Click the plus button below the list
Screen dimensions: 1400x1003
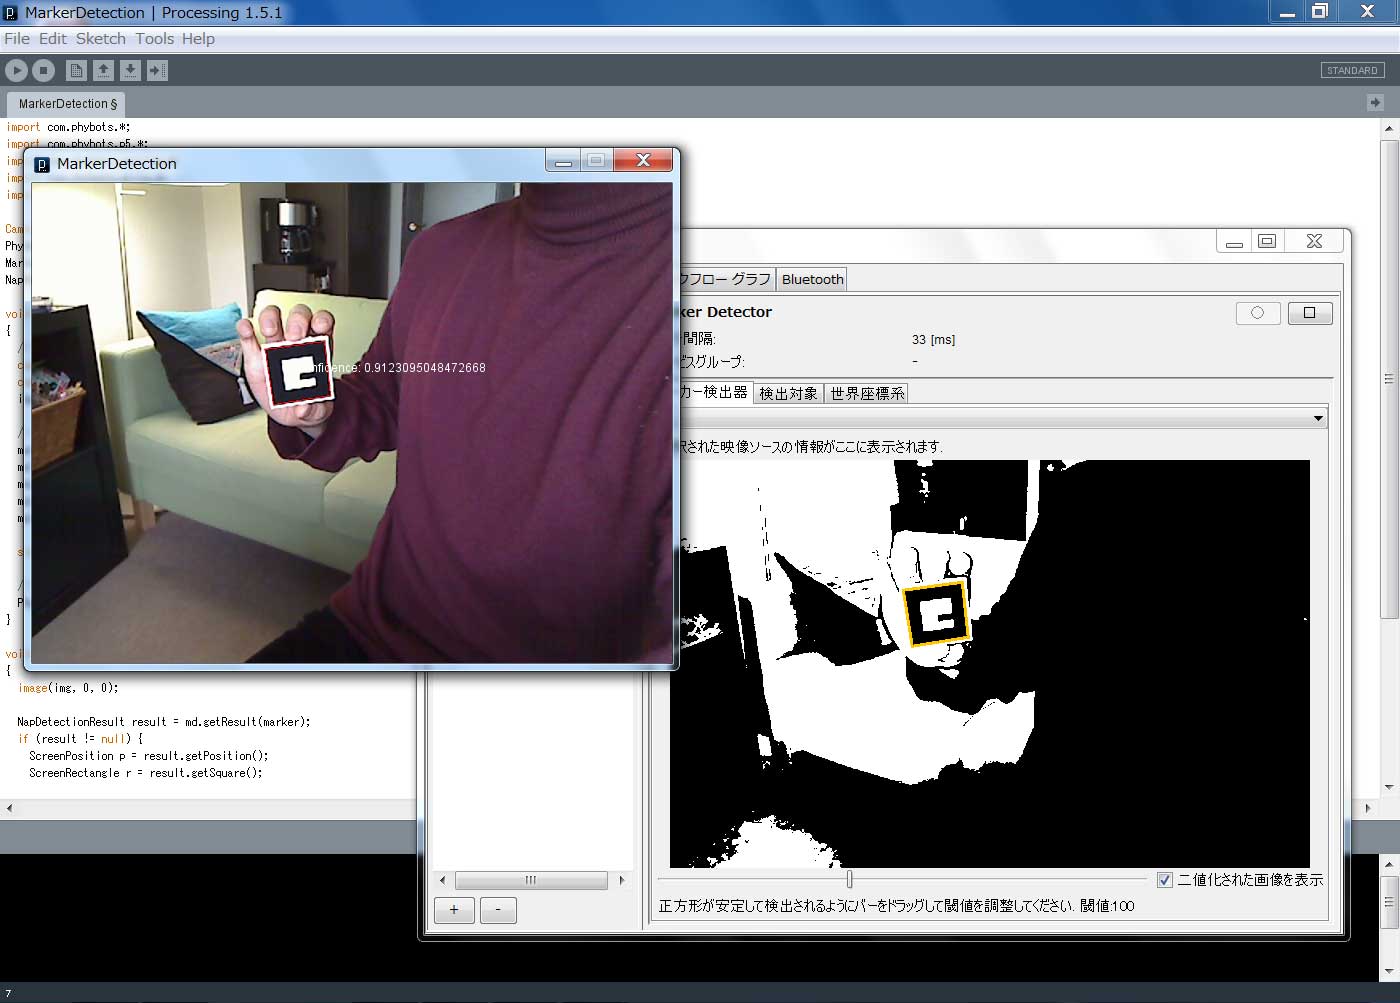point(454,910)
